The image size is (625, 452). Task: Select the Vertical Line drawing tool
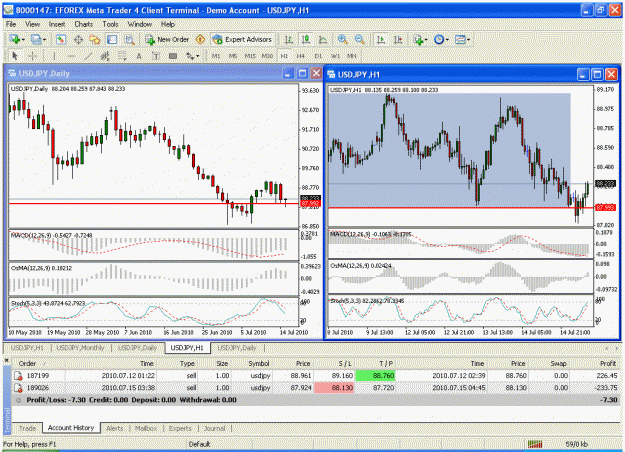pos(53,56)
